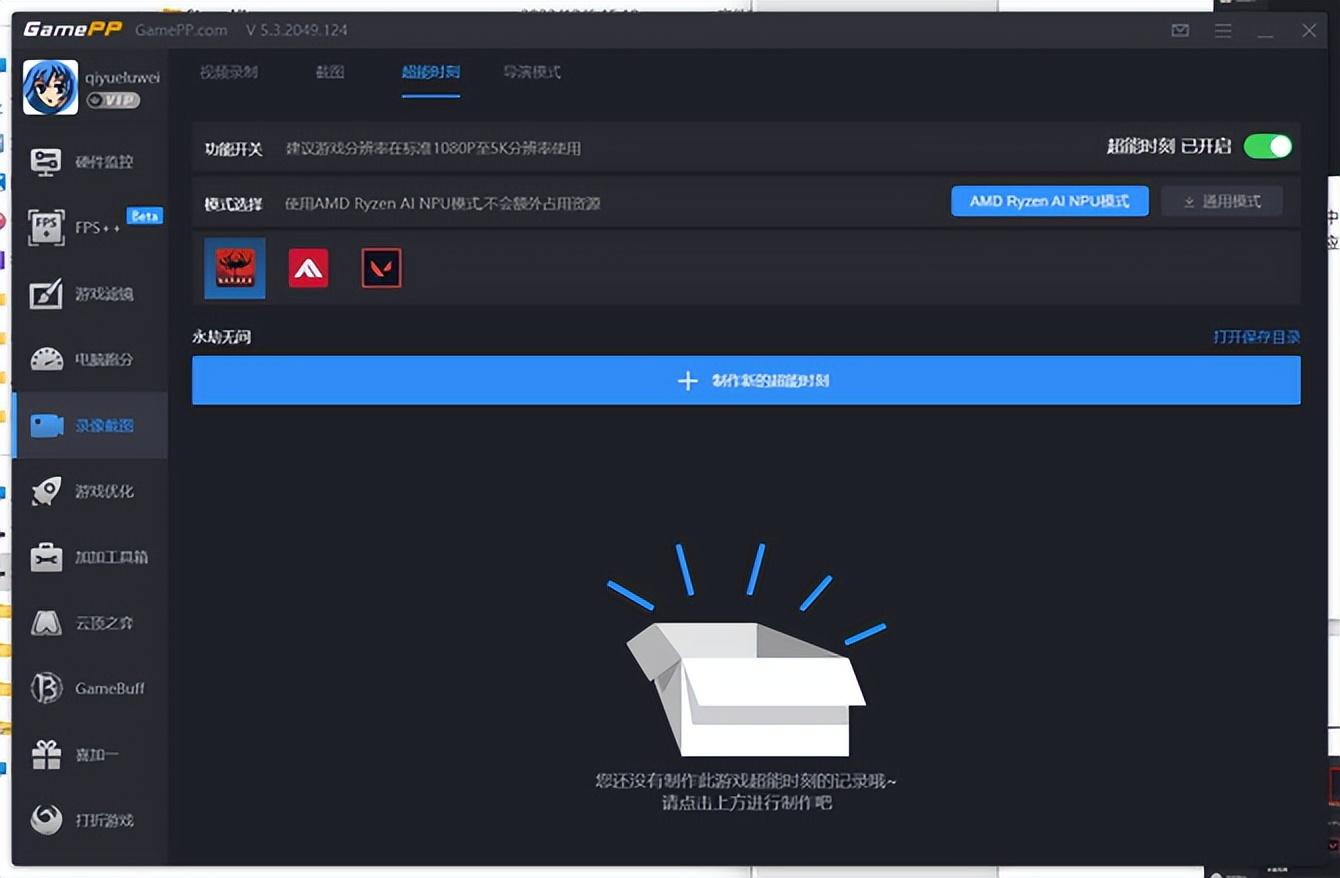Select the Valorant game icon

click(x=381, y=268)
